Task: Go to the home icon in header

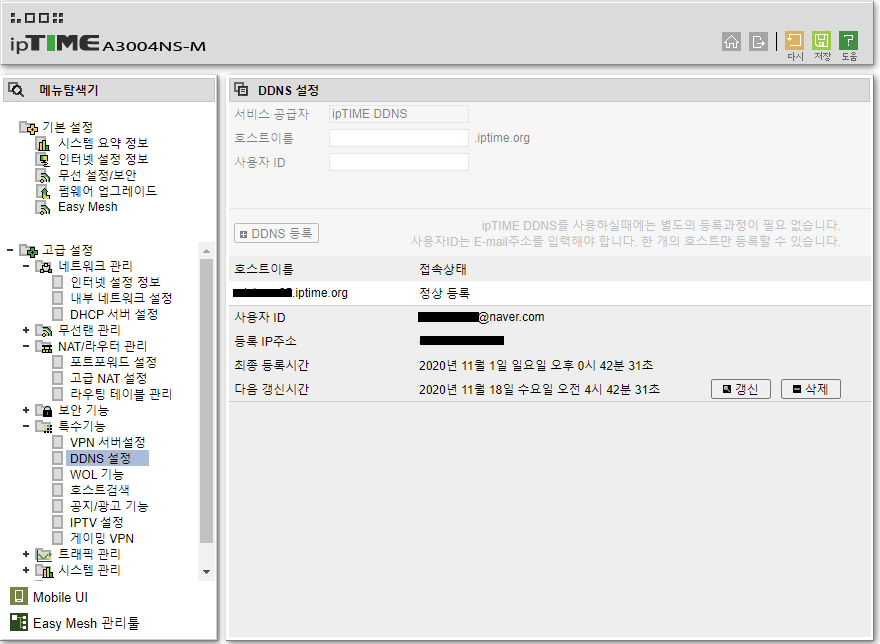Action: (731, 42)
